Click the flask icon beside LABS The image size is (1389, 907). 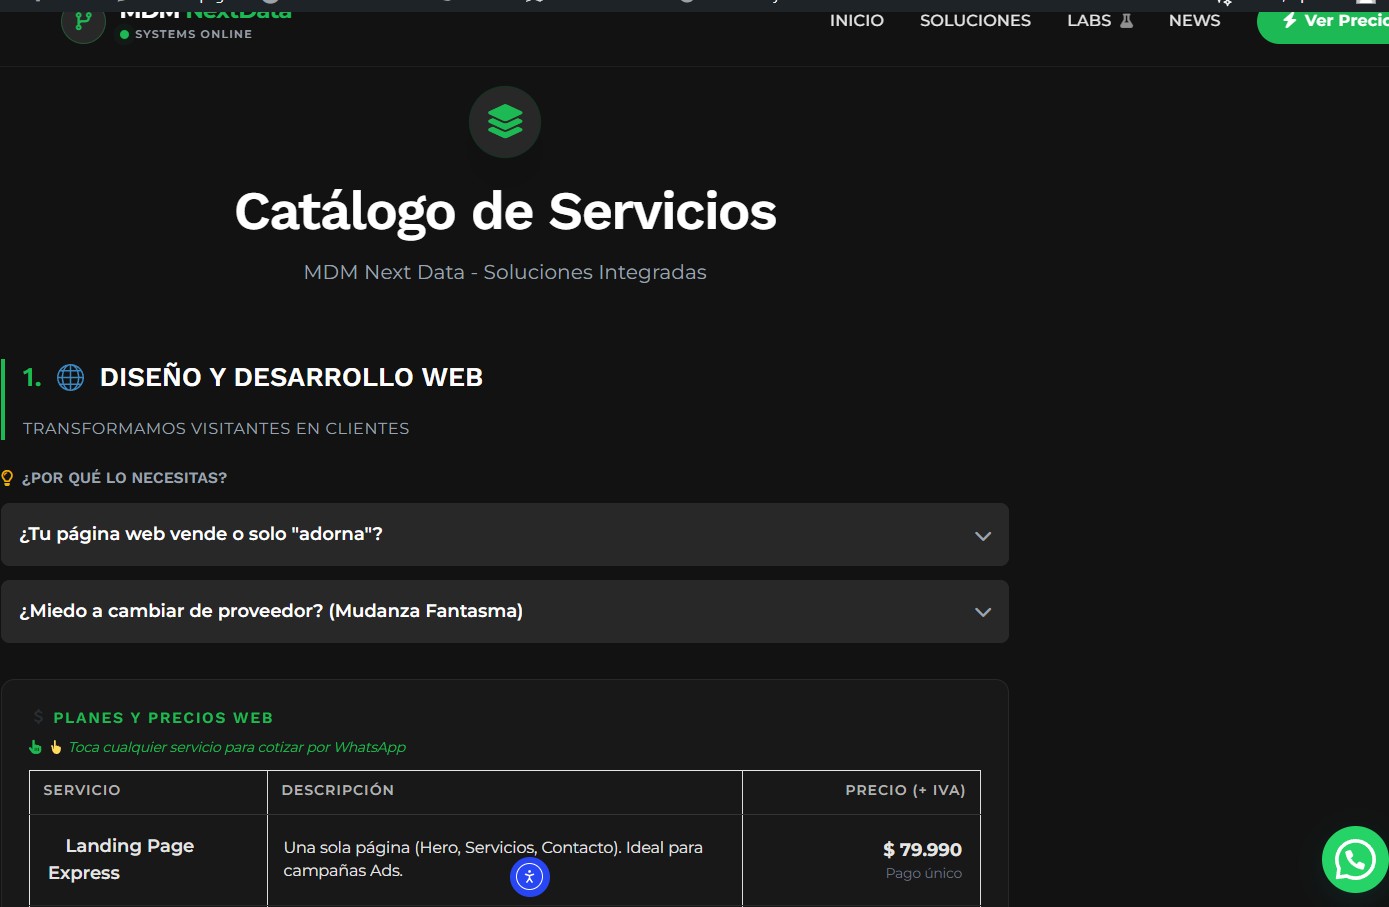coord(1126,21)
